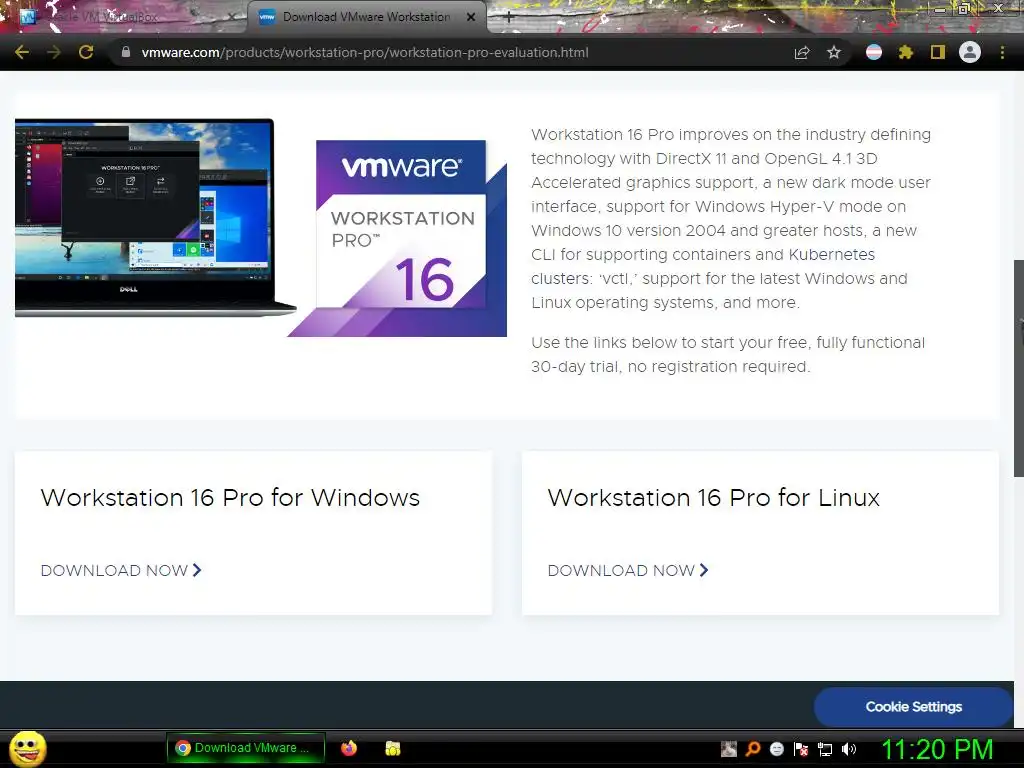
Task: Click the cat picture tray icon
Action: (729, 749)
